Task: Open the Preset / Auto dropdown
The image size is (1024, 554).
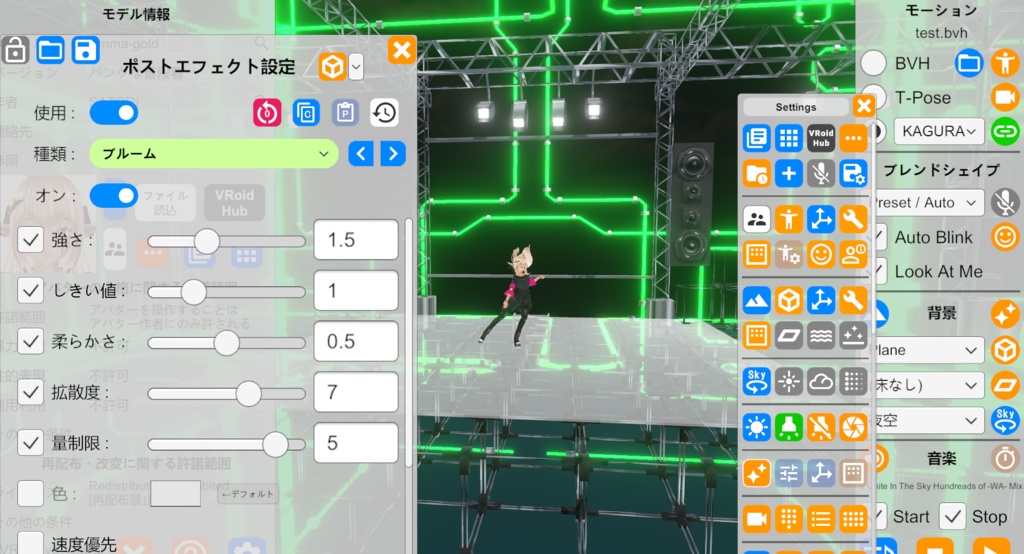Action: coord(927,203)
